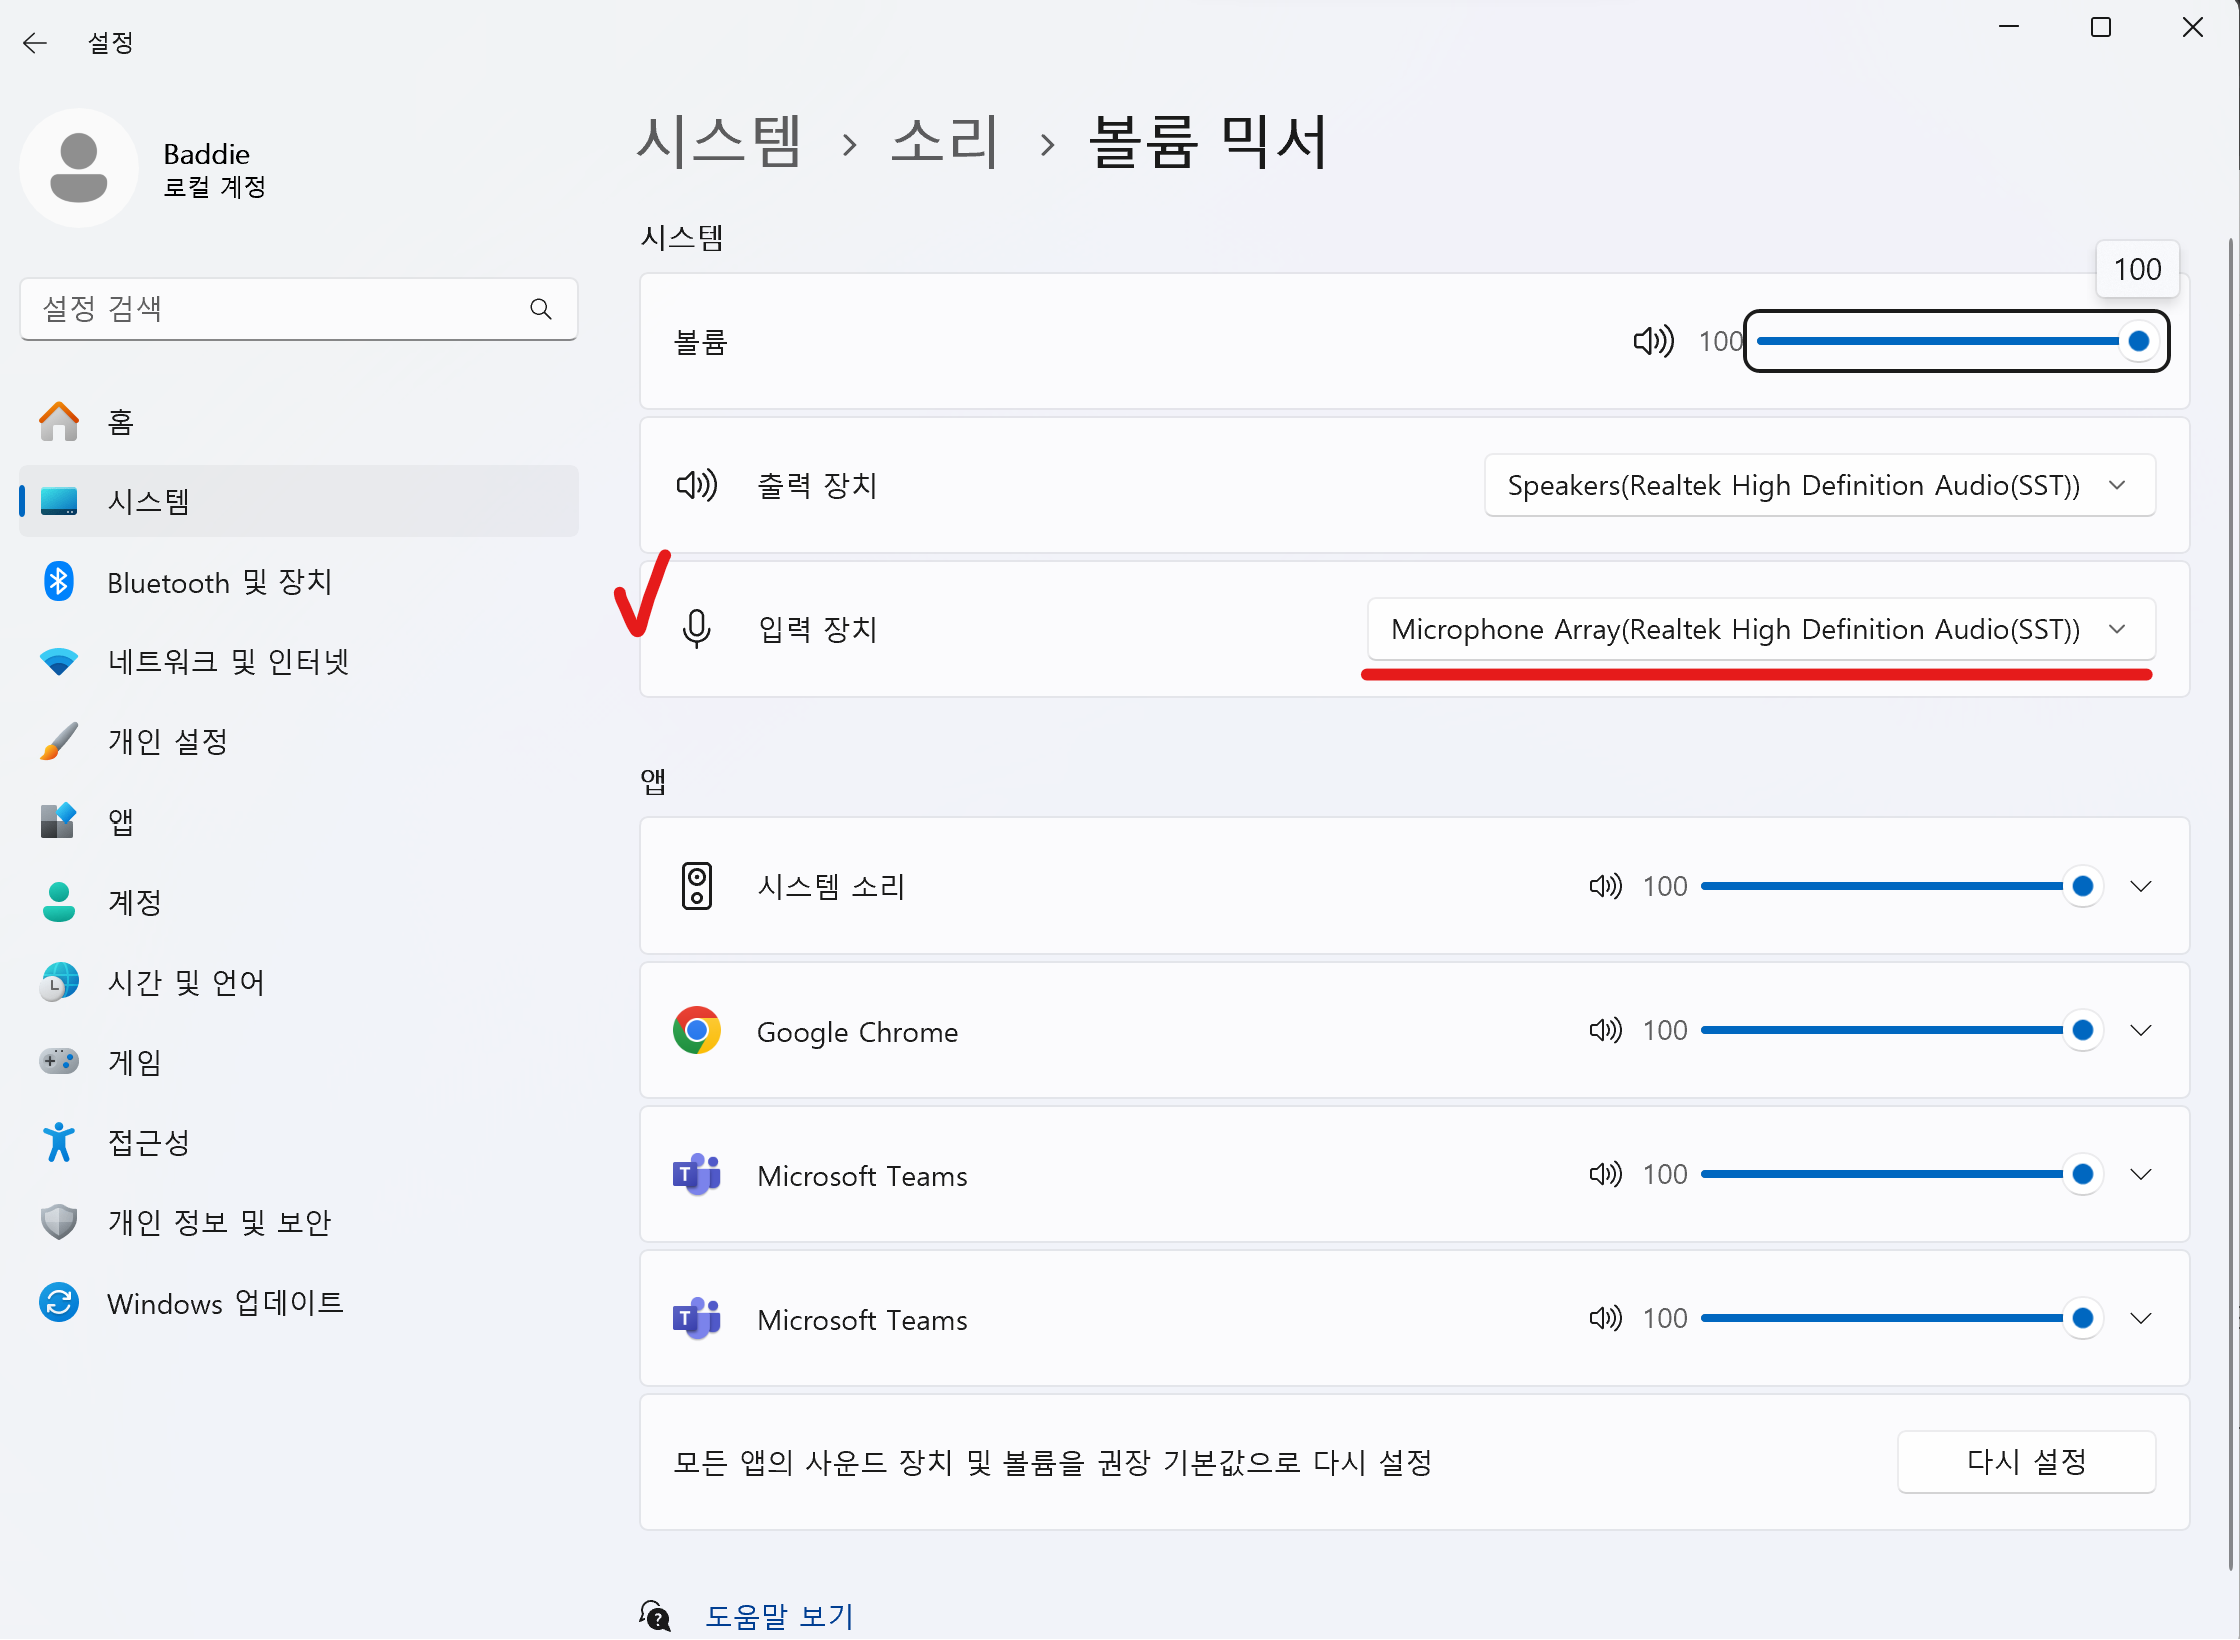Expand the Google Chrome row chevron
Image resolution: width=2240 pixels, height=1640 pixels.
(2140, 1030)
